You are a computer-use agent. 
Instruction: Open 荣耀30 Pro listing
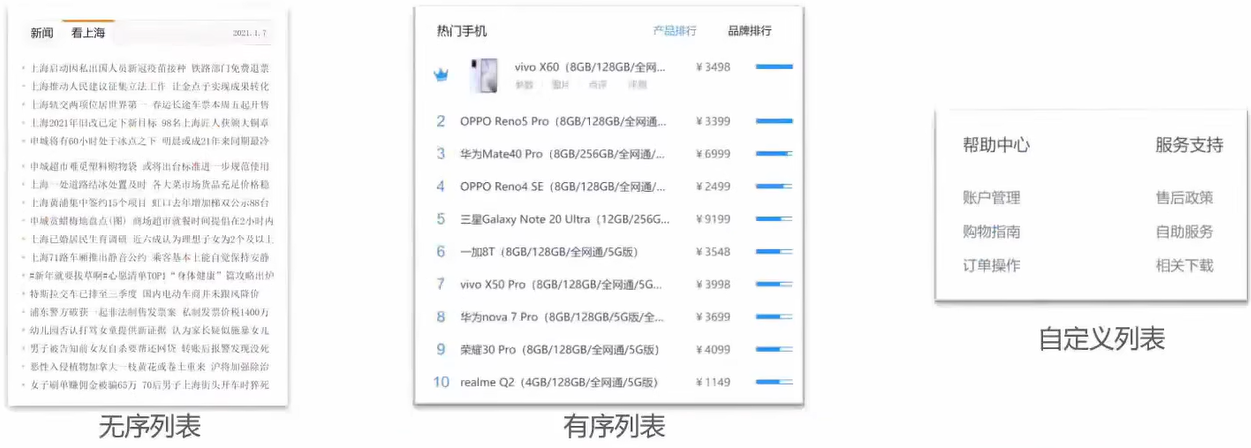560,350
